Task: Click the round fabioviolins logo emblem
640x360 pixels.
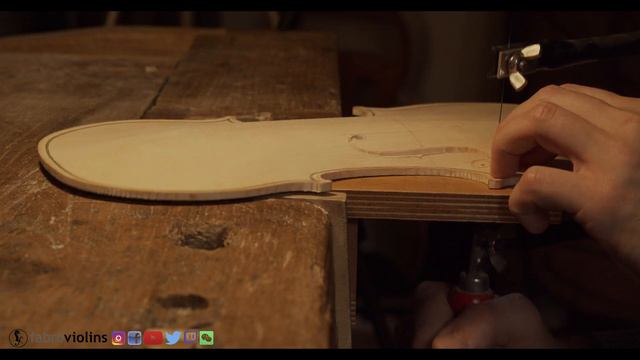Action: (18, 338)
